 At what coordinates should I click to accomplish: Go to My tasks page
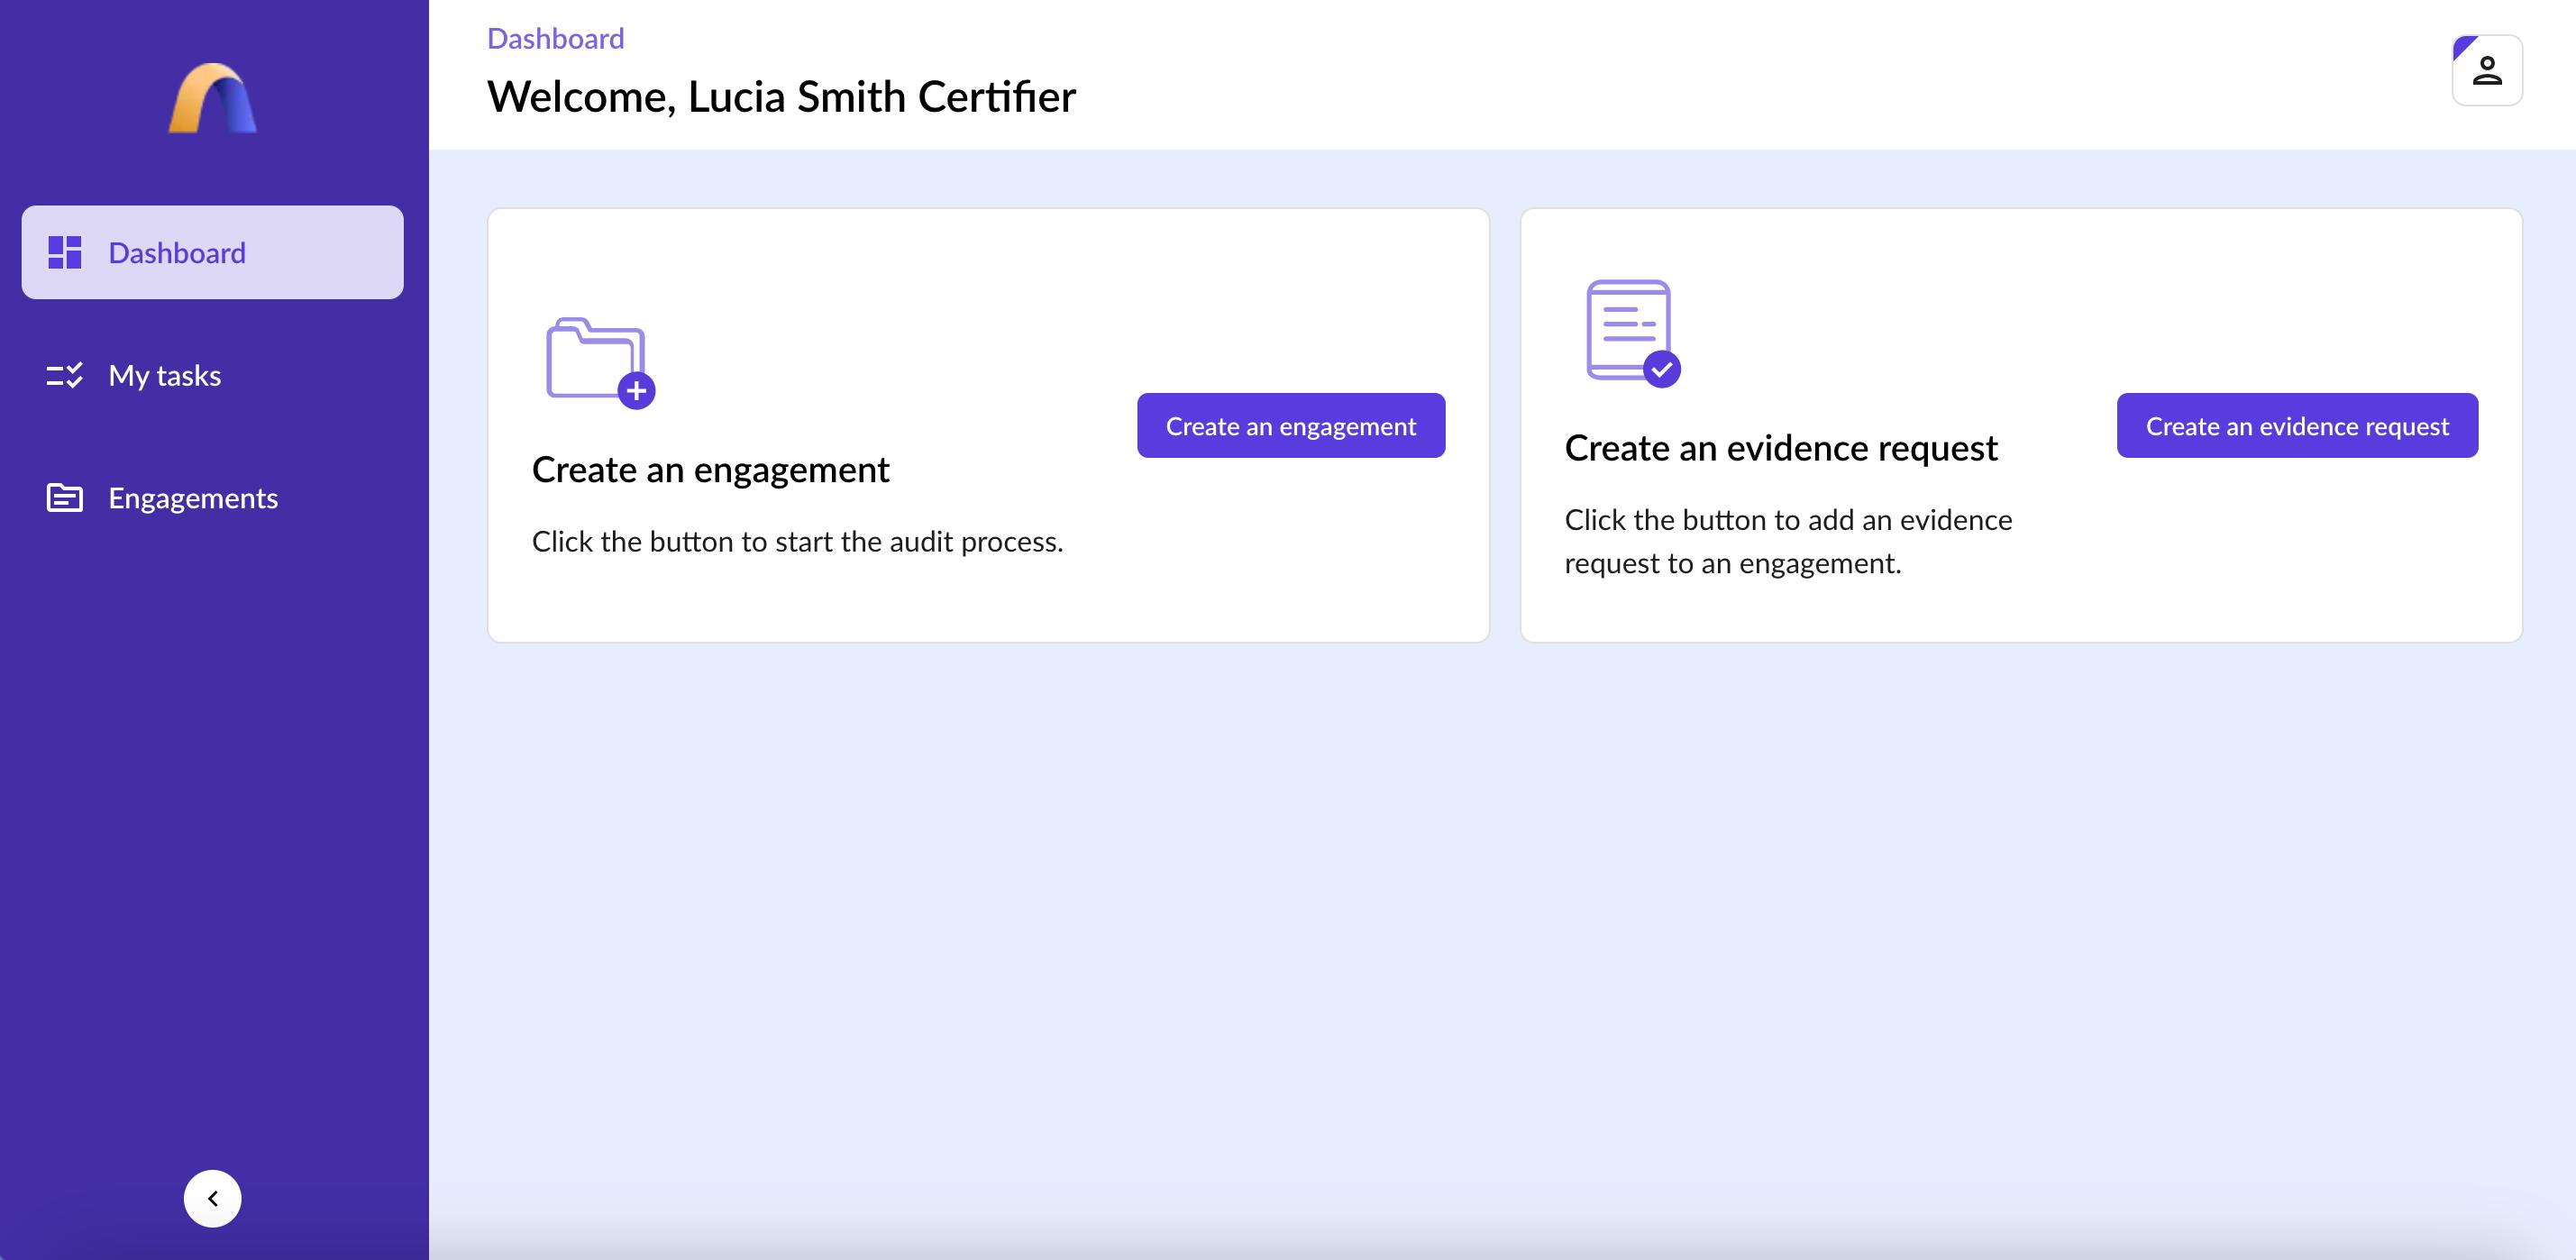tap(165, 375)
